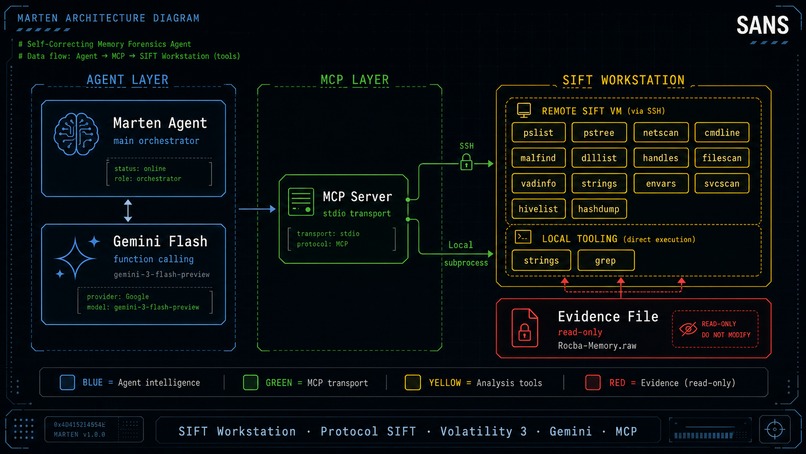Viewport: 806px width, 454px height.
Task: Click the red legend swatch for Evidence
Action: pos(593,383)
